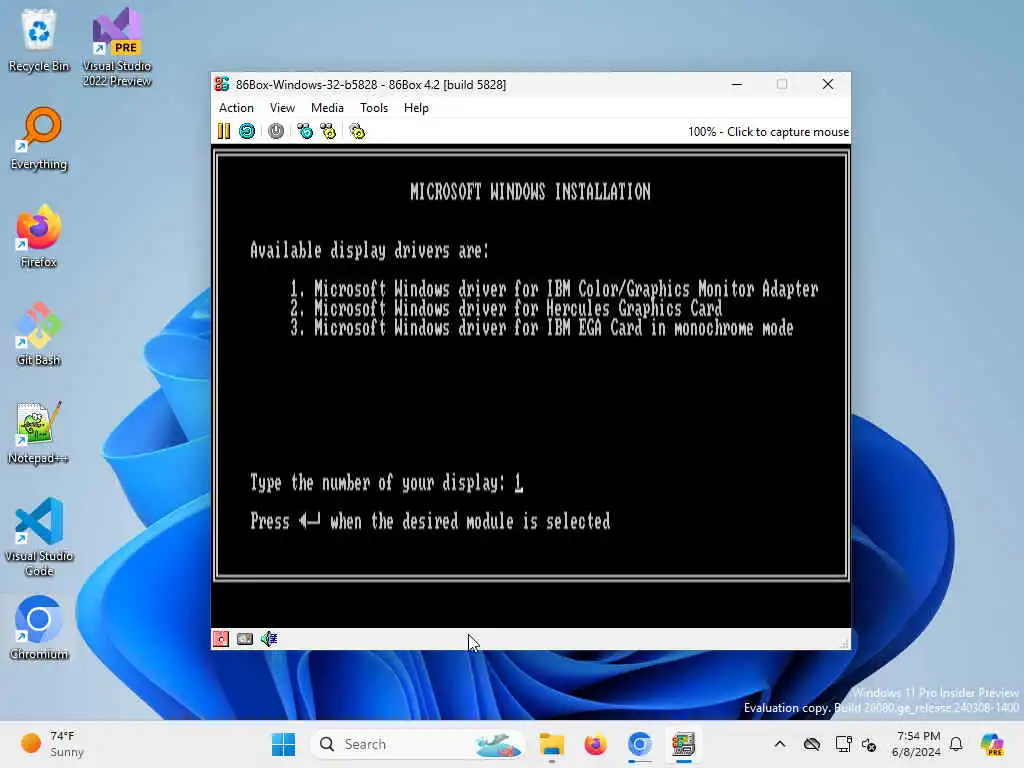The width and height of the screenshot is (1024, 768).
Task: Open the clock showing 7:54 PM
Action: pyautogui.click(x=917, y=744)
